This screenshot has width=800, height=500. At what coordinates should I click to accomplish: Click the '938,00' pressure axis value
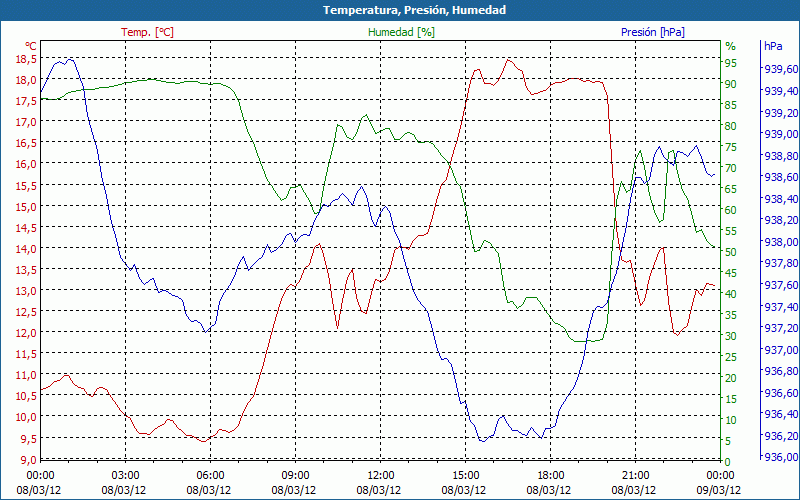tap(781, 241)
